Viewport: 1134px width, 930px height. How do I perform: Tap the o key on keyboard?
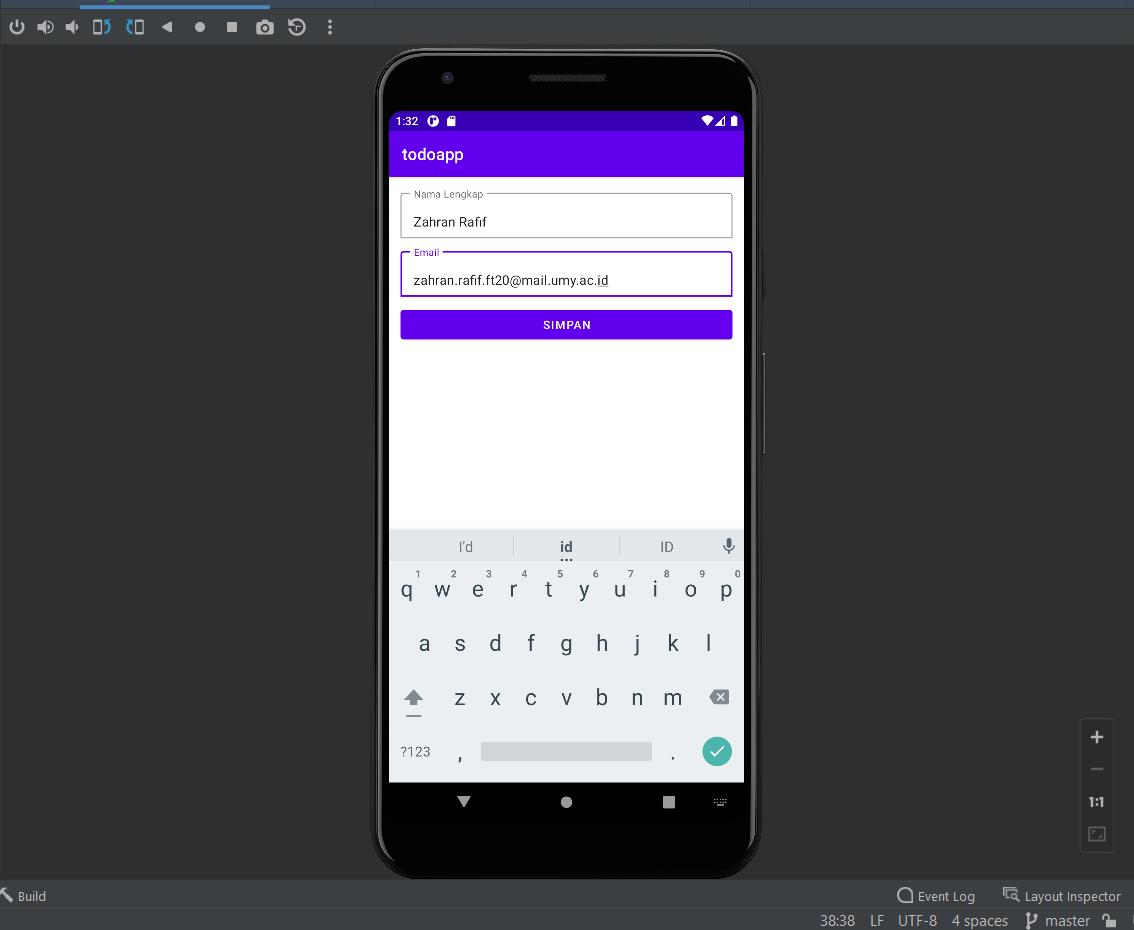coord(691,589)
